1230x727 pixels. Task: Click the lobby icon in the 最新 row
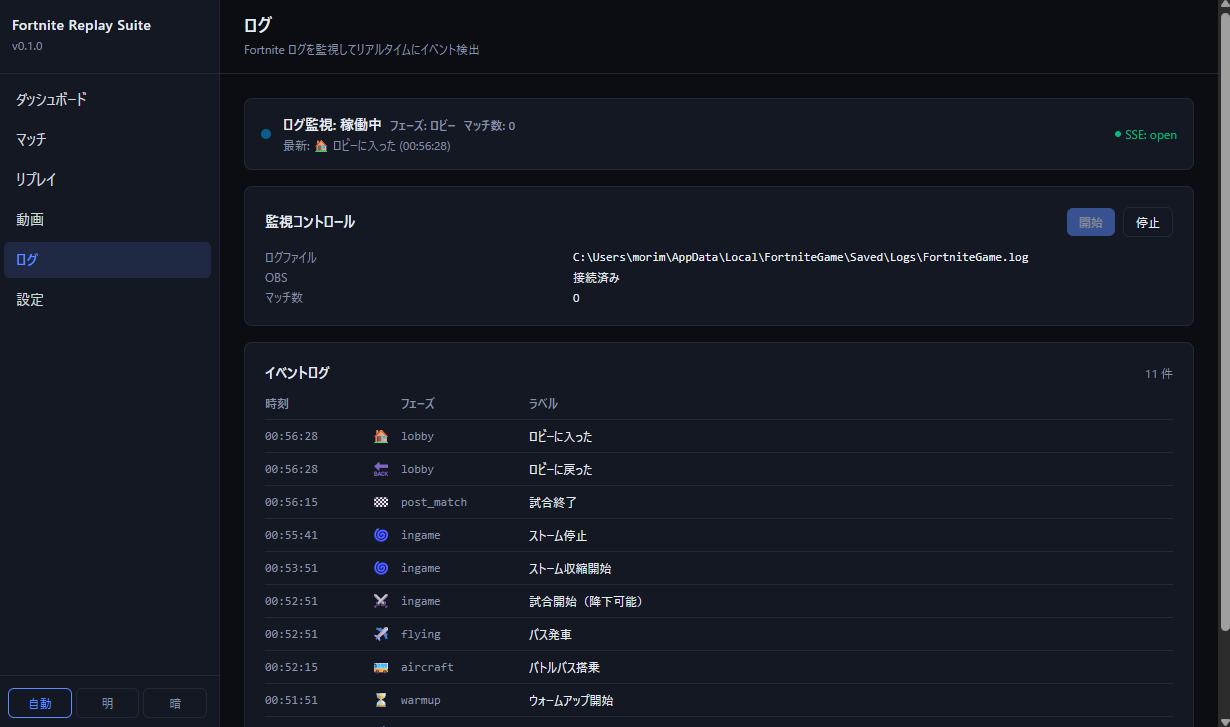coord(320,145)
